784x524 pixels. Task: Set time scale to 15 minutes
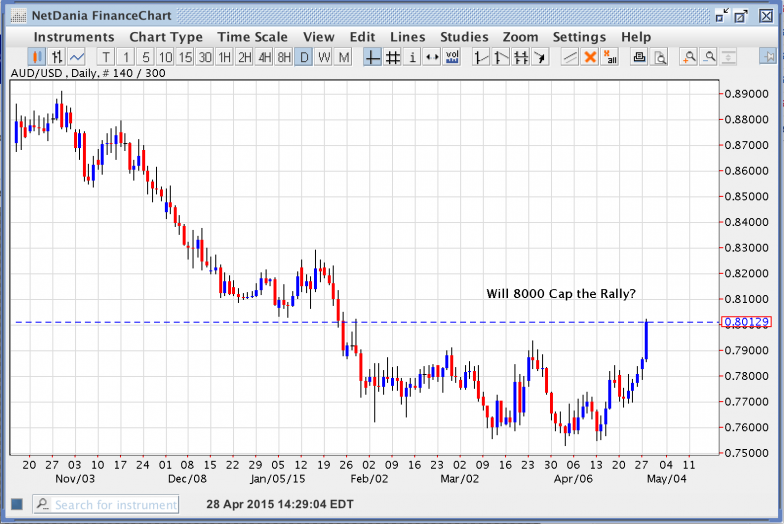point(185,57)
